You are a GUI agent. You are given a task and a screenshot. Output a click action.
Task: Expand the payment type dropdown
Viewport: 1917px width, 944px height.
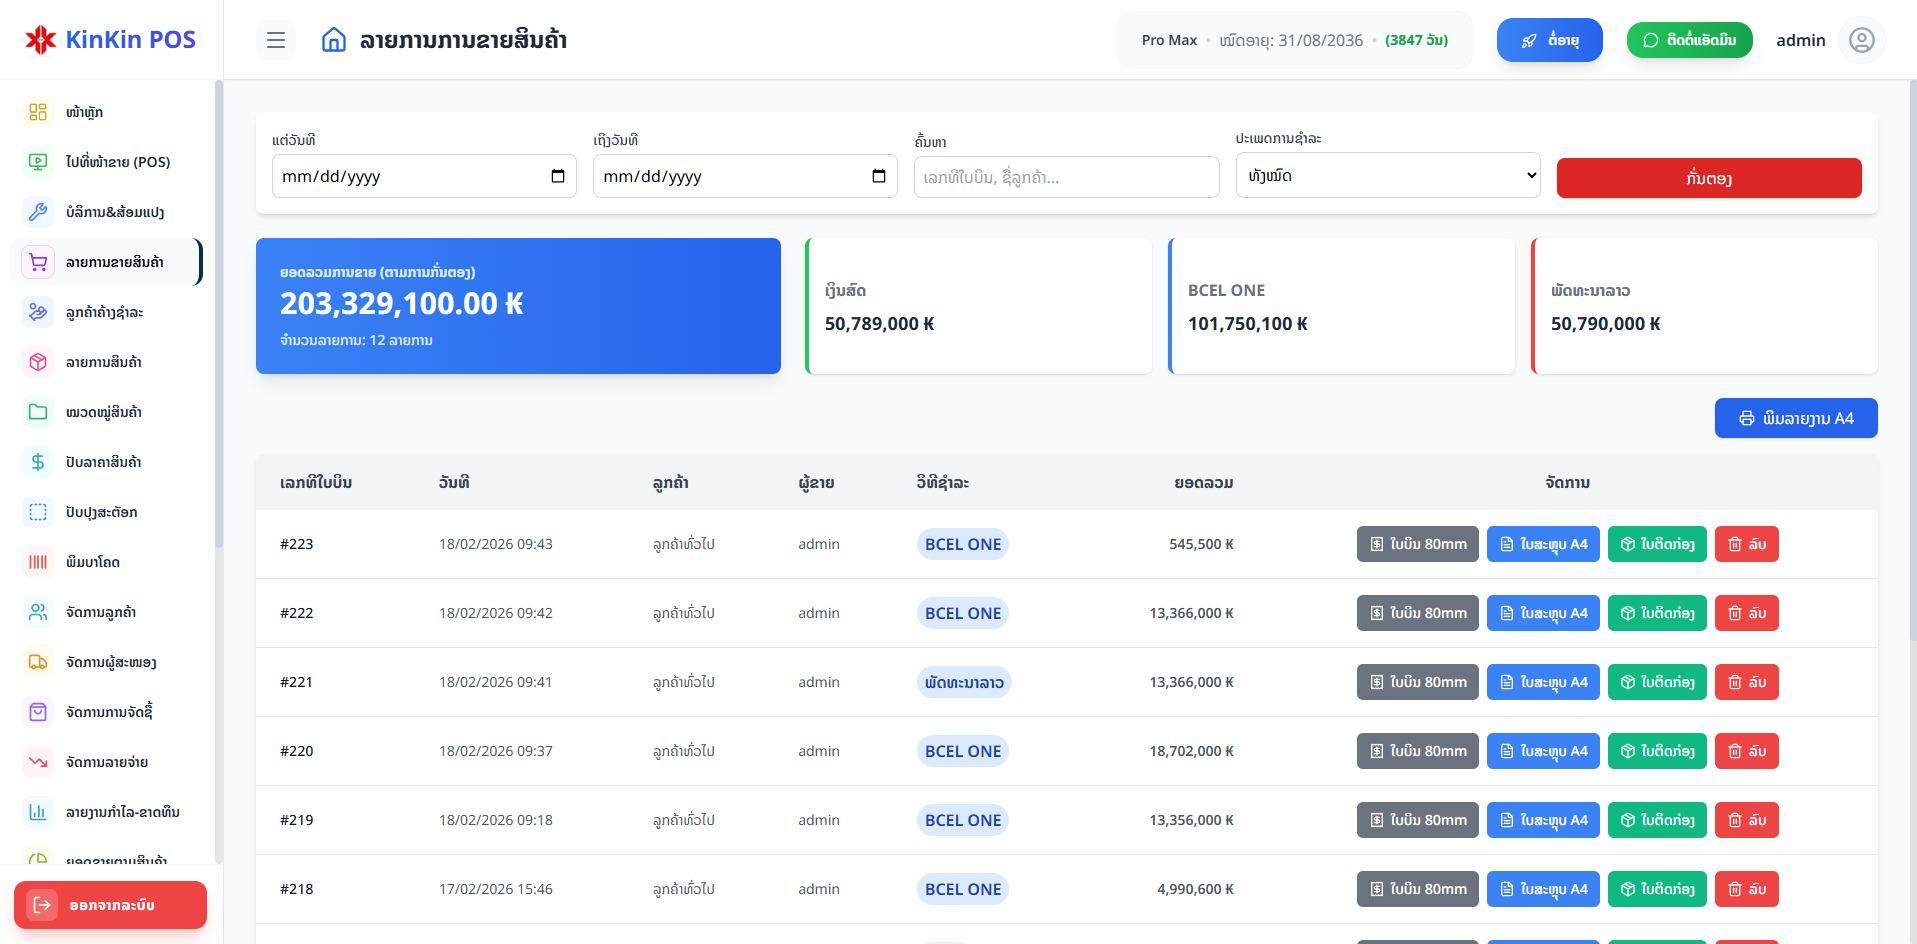(x=1387, y=176)
